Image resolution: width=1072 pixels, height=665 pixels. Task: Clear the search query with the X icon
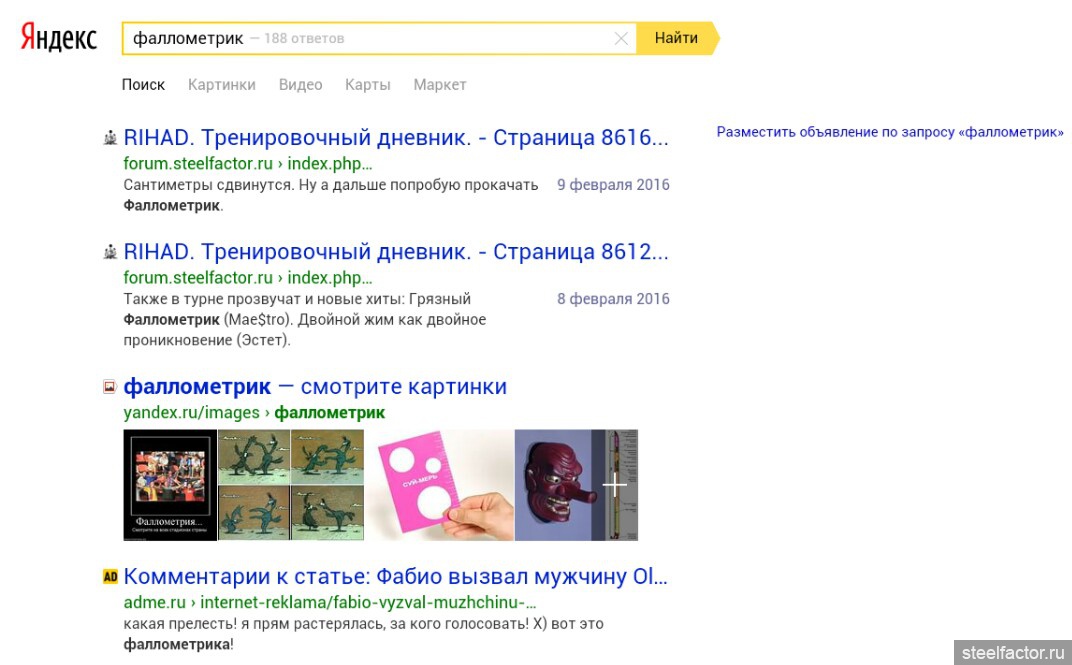pos(621,38)
